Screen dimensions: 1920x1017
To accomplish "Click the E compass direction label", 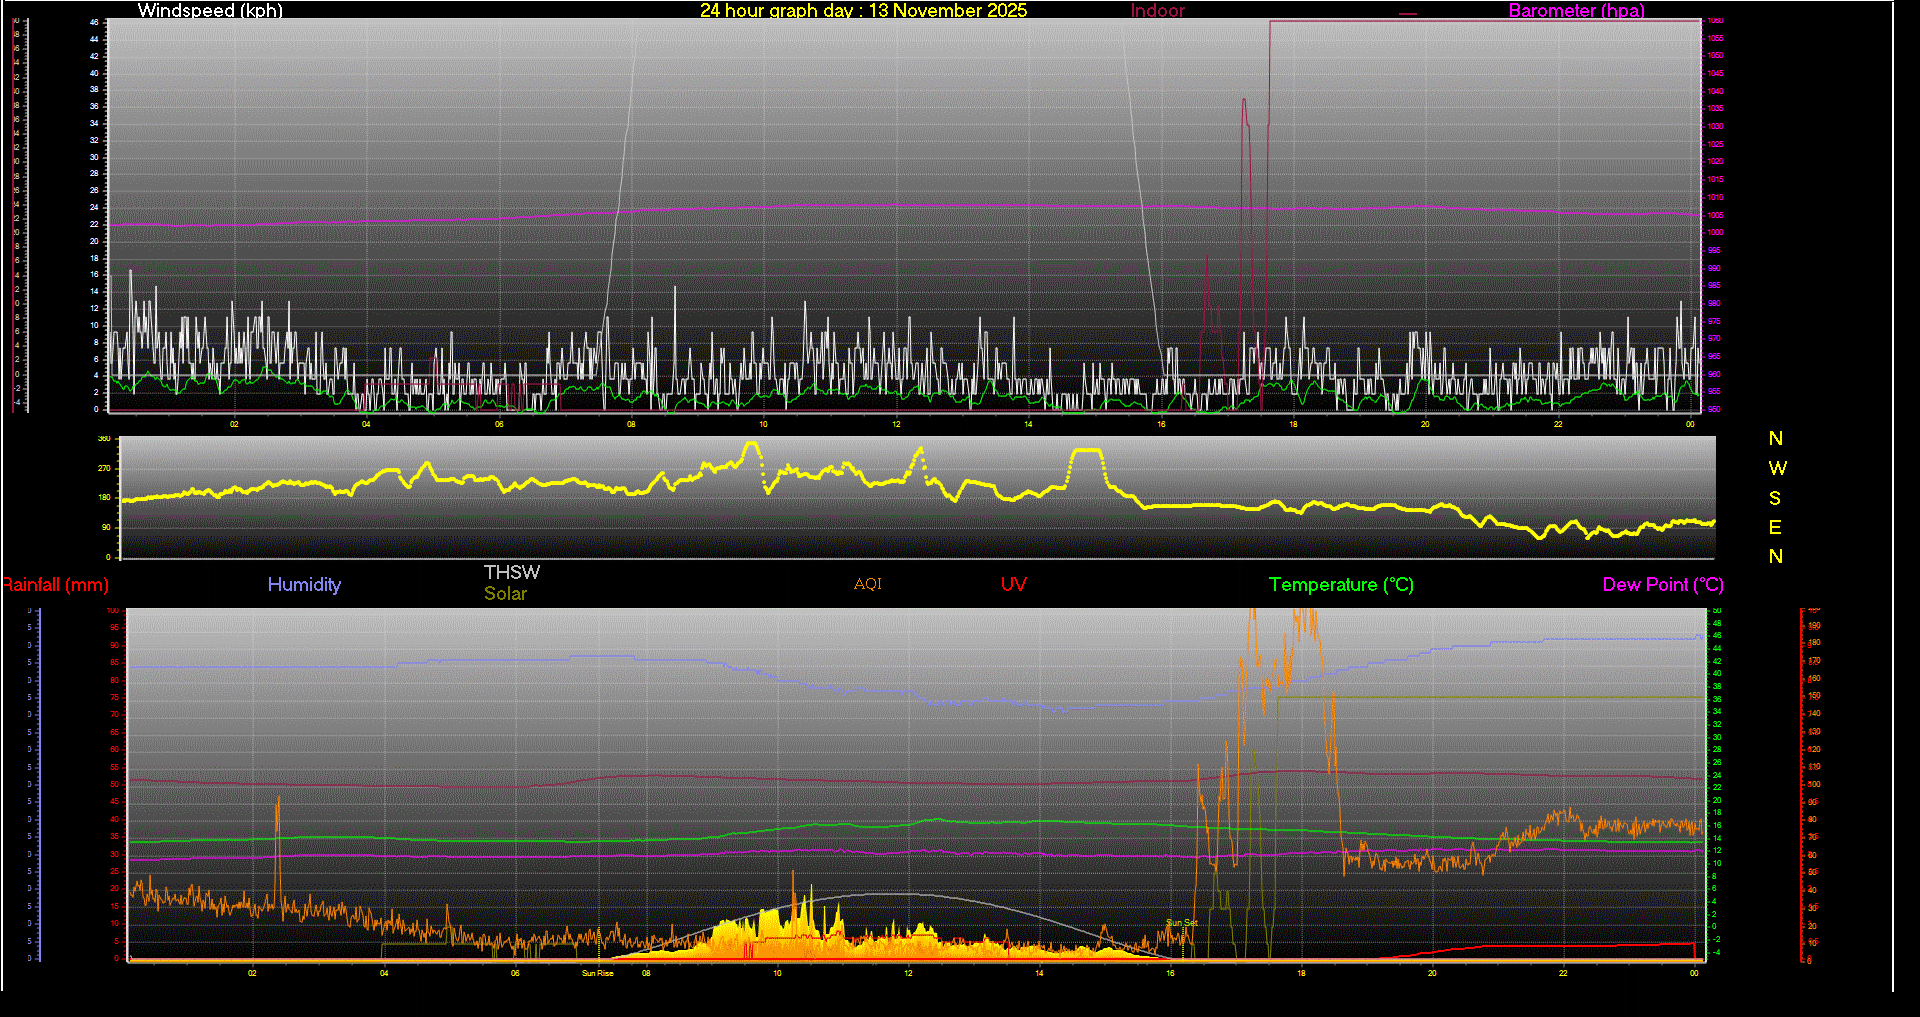I will coord(1775,528).
